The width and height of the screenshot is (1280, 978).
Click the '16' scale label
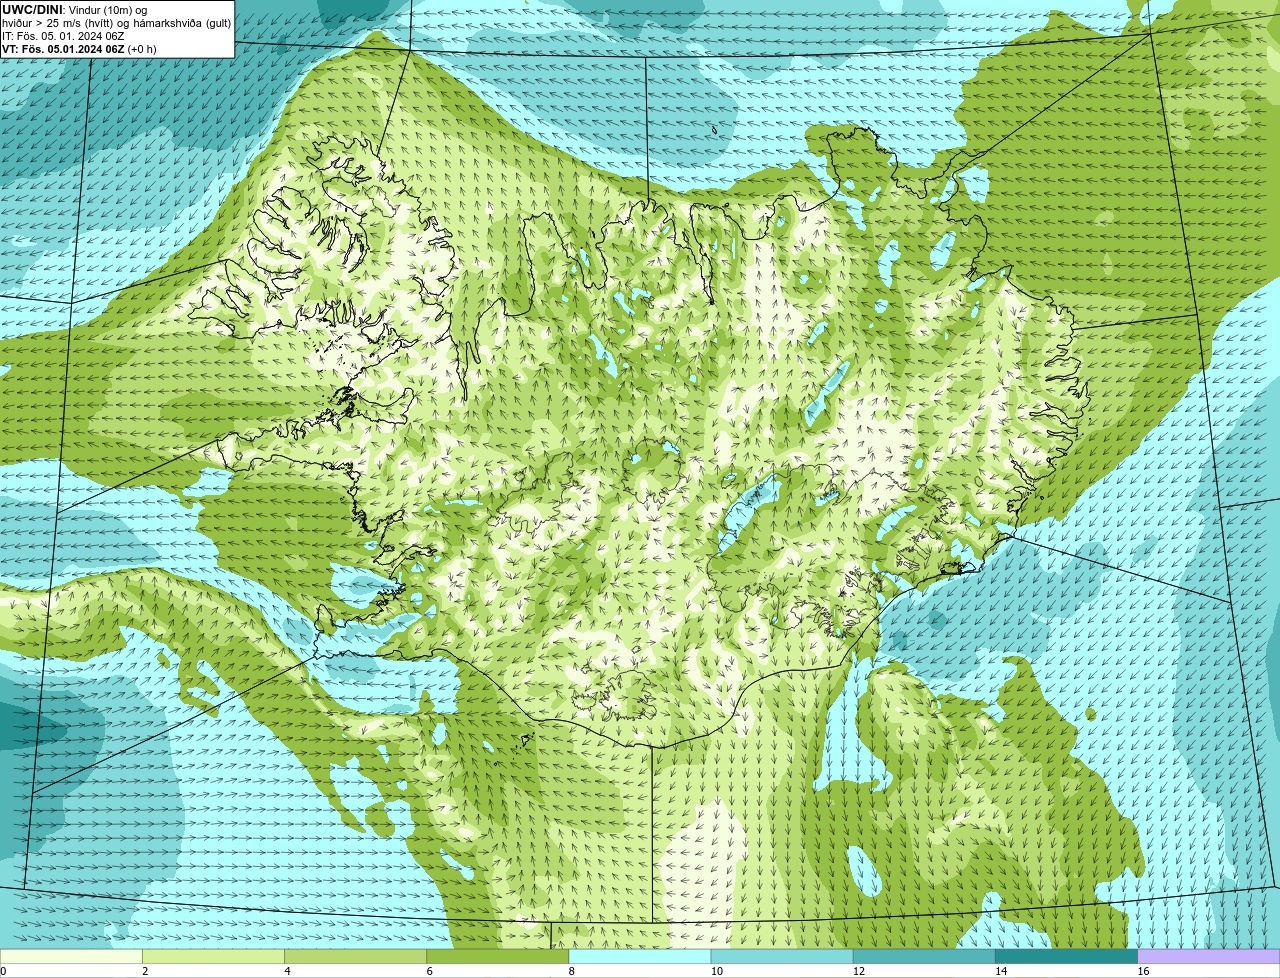coord(1143,971)
